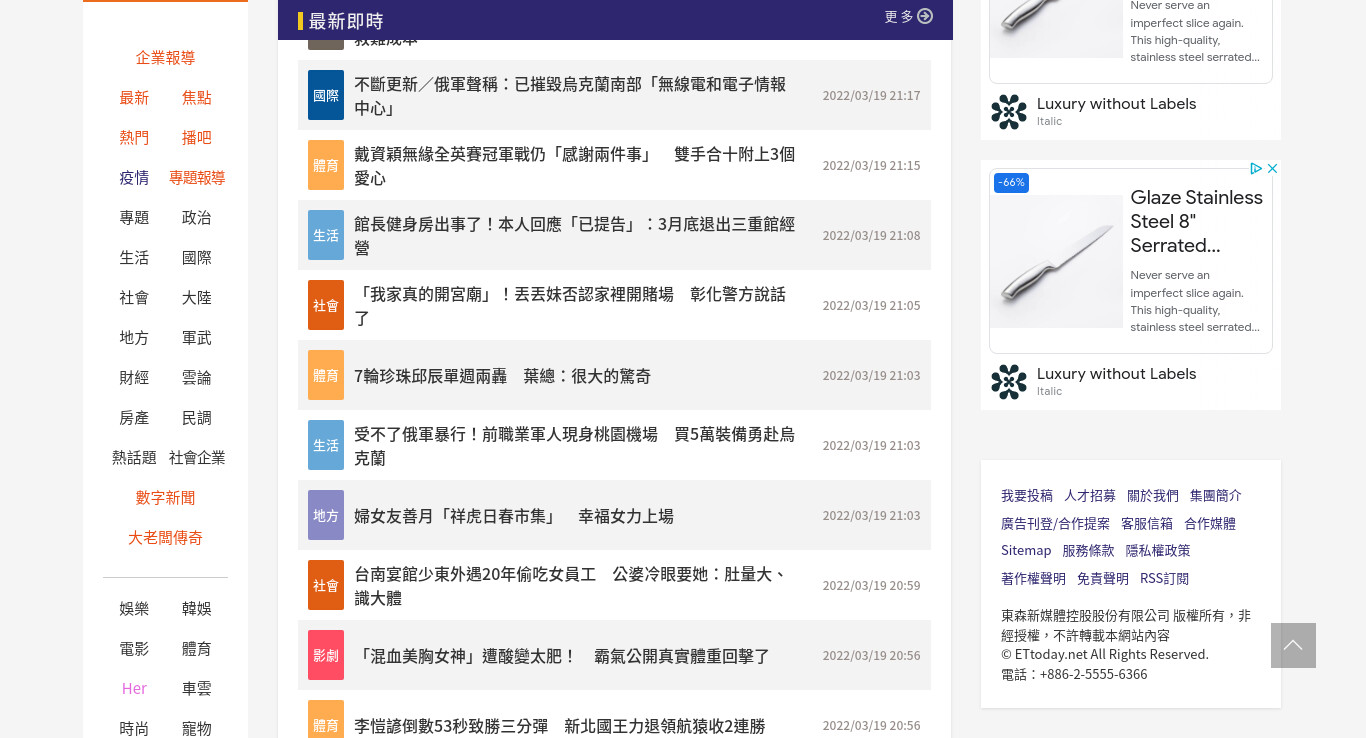Select 熱門 in the sidebar

[x=134, y=138]
